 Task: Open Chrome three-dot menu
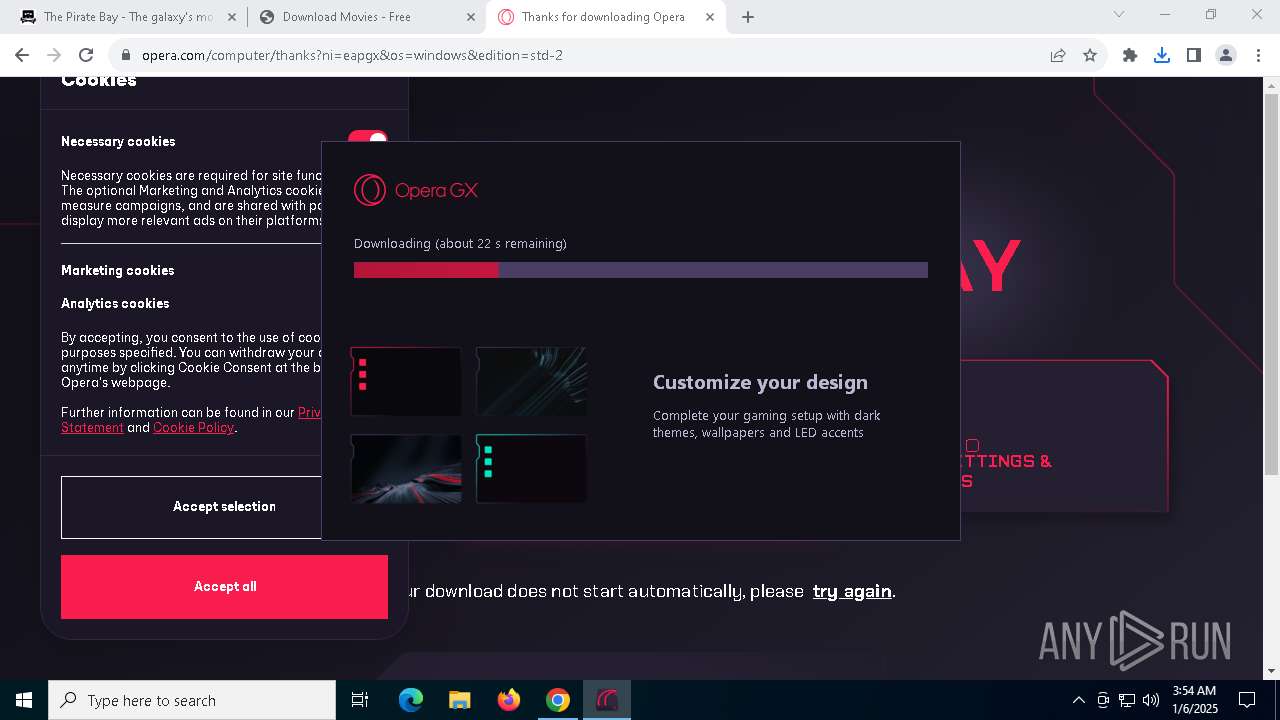click(1257, 55)
